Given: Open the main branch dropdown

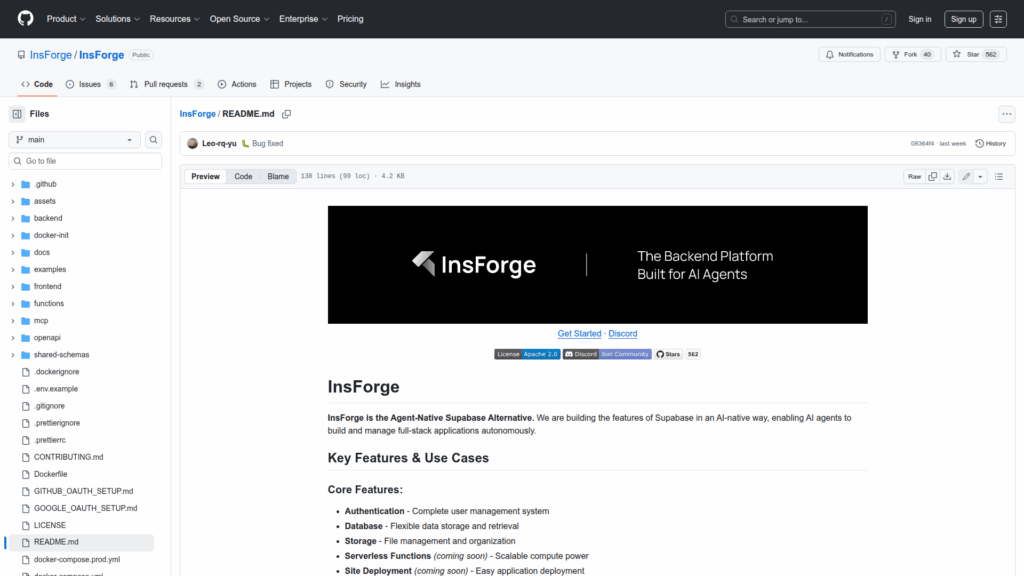Looking at the screenshot, I should pos(74,140).
